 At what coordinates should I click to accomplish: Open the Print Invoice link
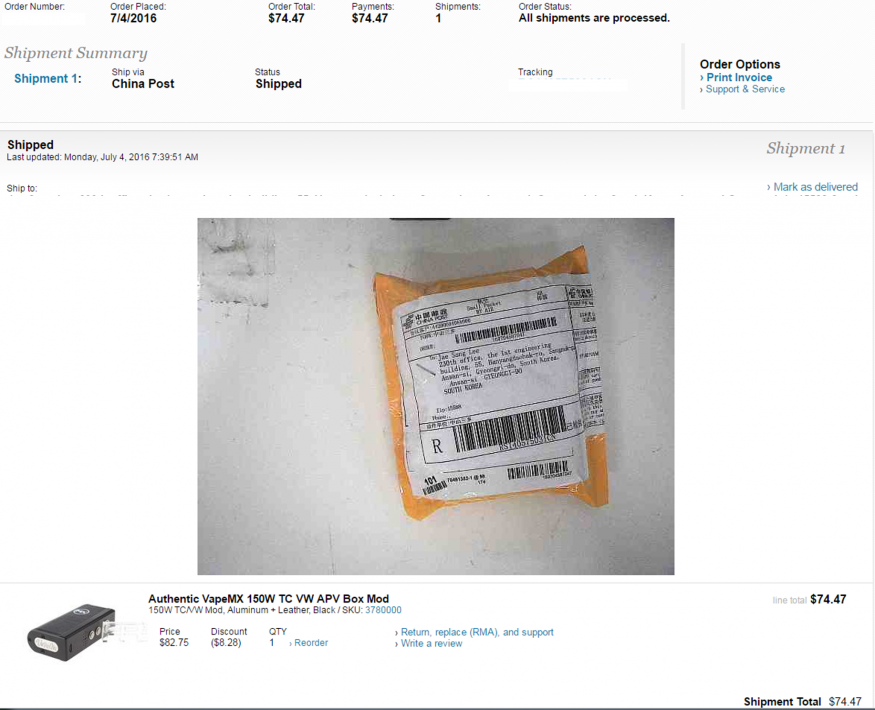click(x=739, y=78)
